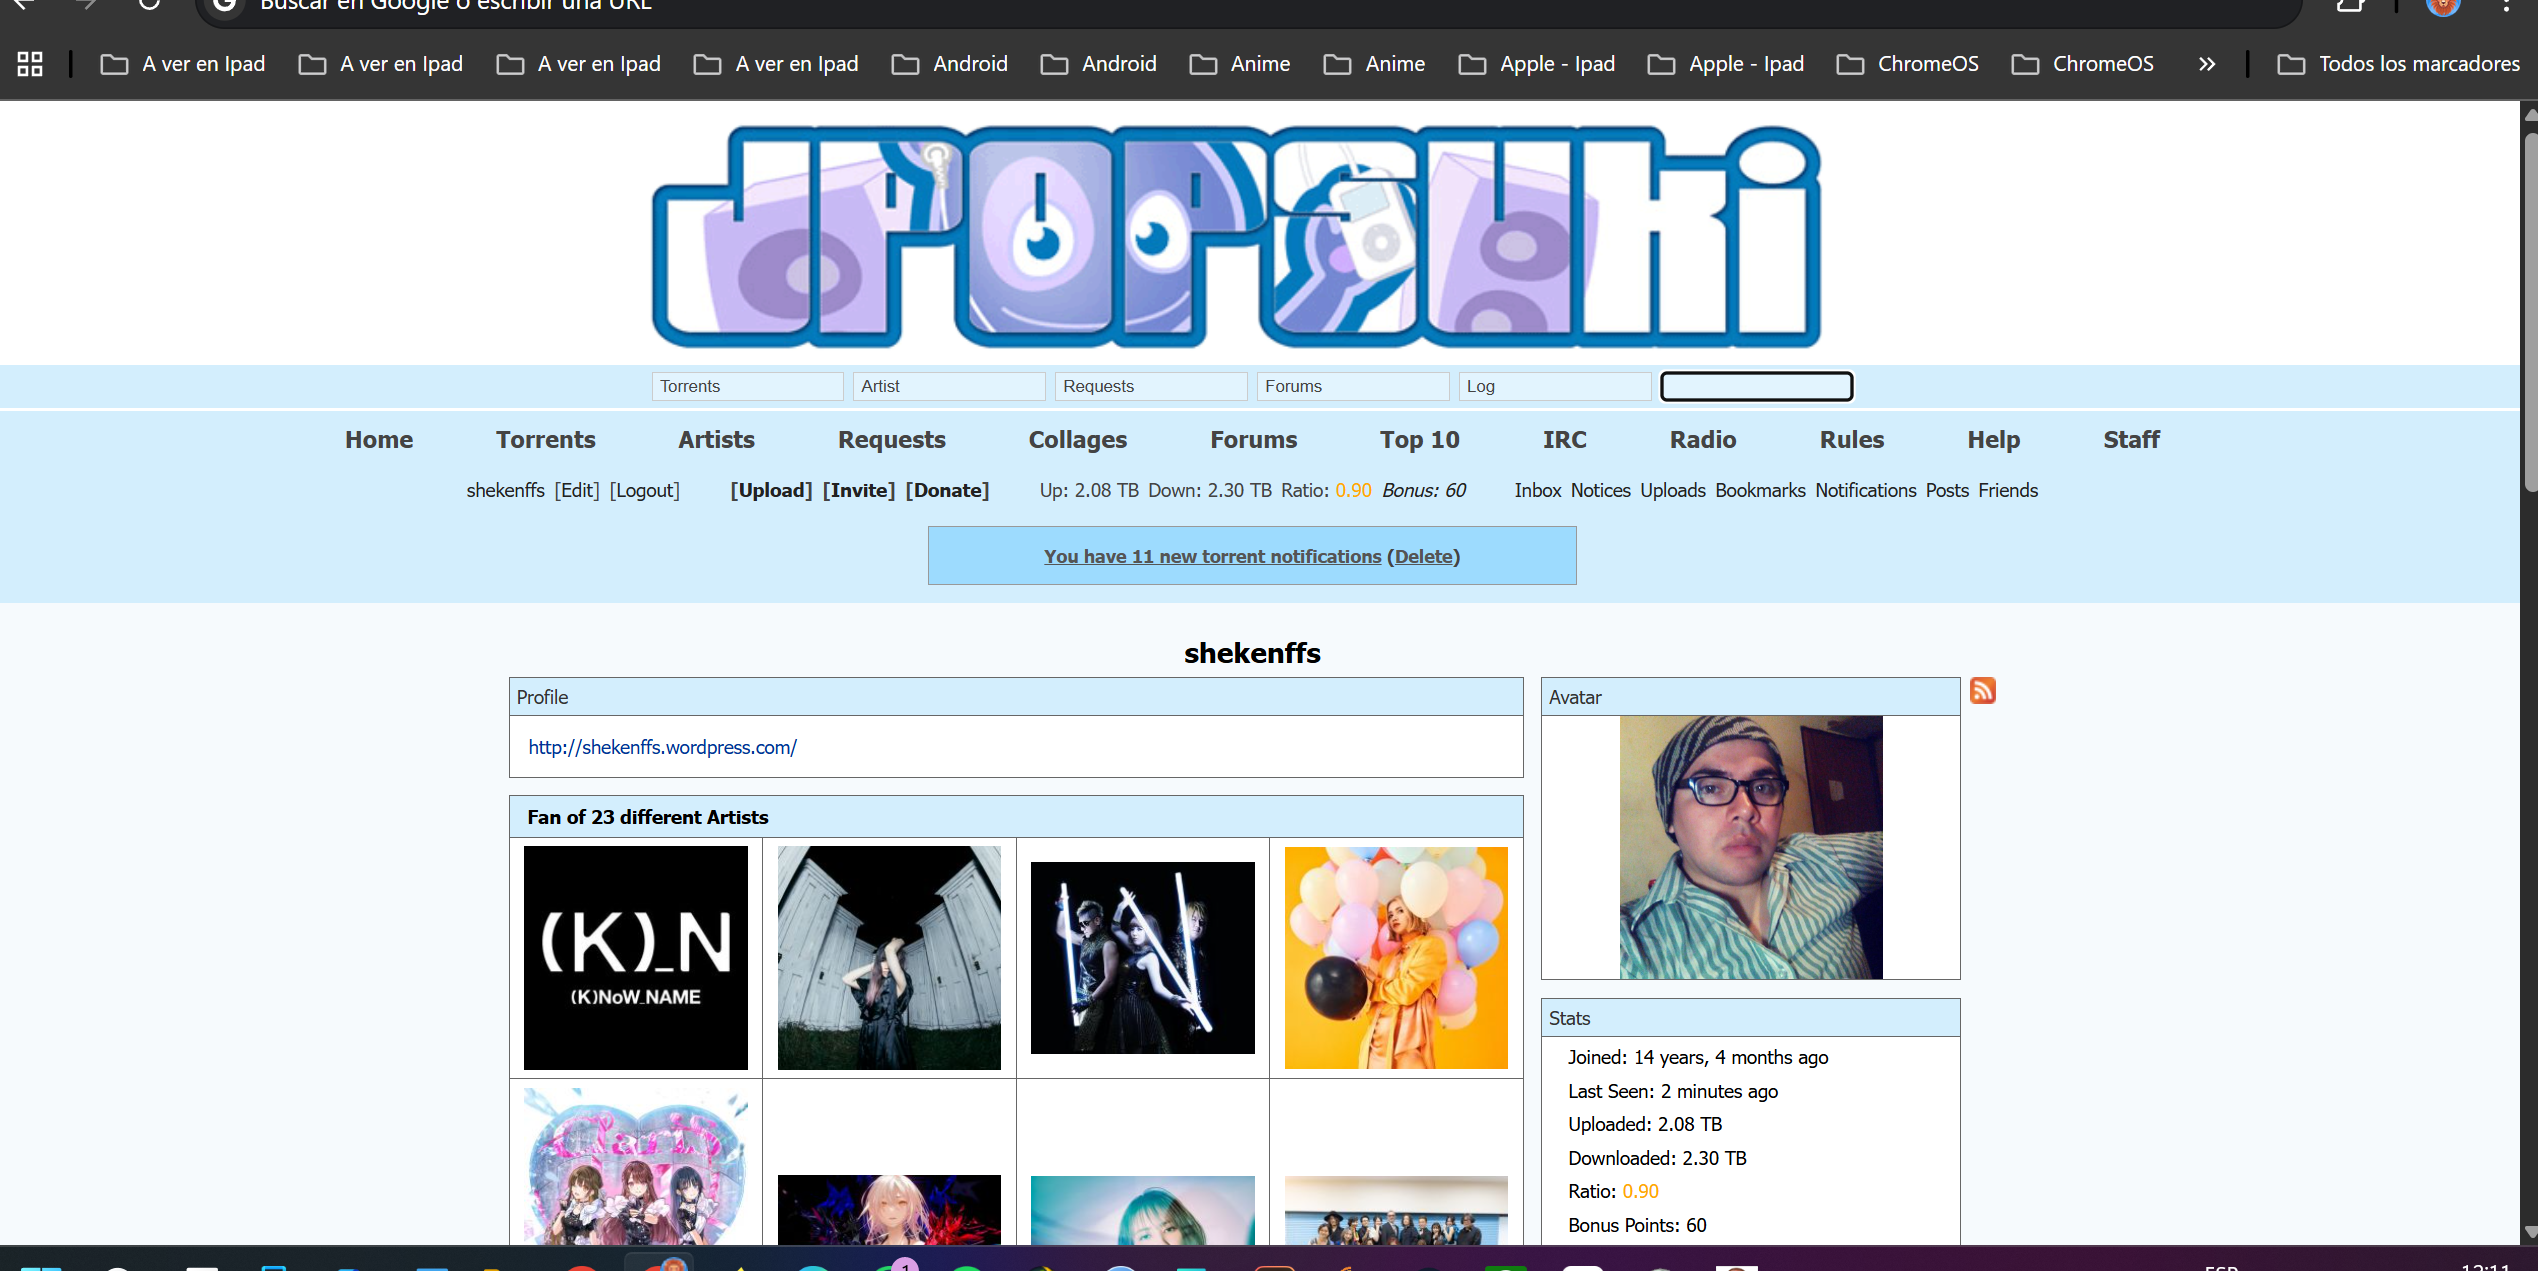Go to Top 10 page
The width and height of the screenshot is (2538, 1271).
pyautogui.click(x=1419, y=440)
